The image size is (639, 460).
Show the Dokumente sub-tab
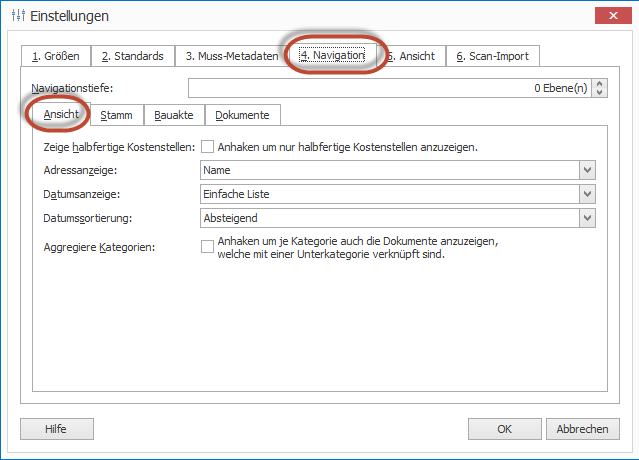tap(242, 115)
